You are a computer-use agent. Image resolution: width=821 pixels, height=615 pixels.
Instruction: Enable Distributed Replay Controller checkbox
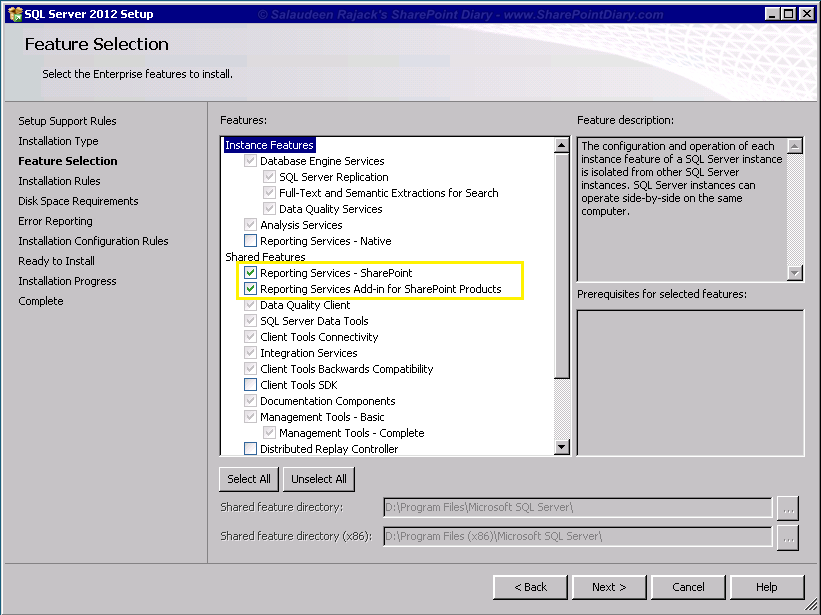tap(250, 449)
